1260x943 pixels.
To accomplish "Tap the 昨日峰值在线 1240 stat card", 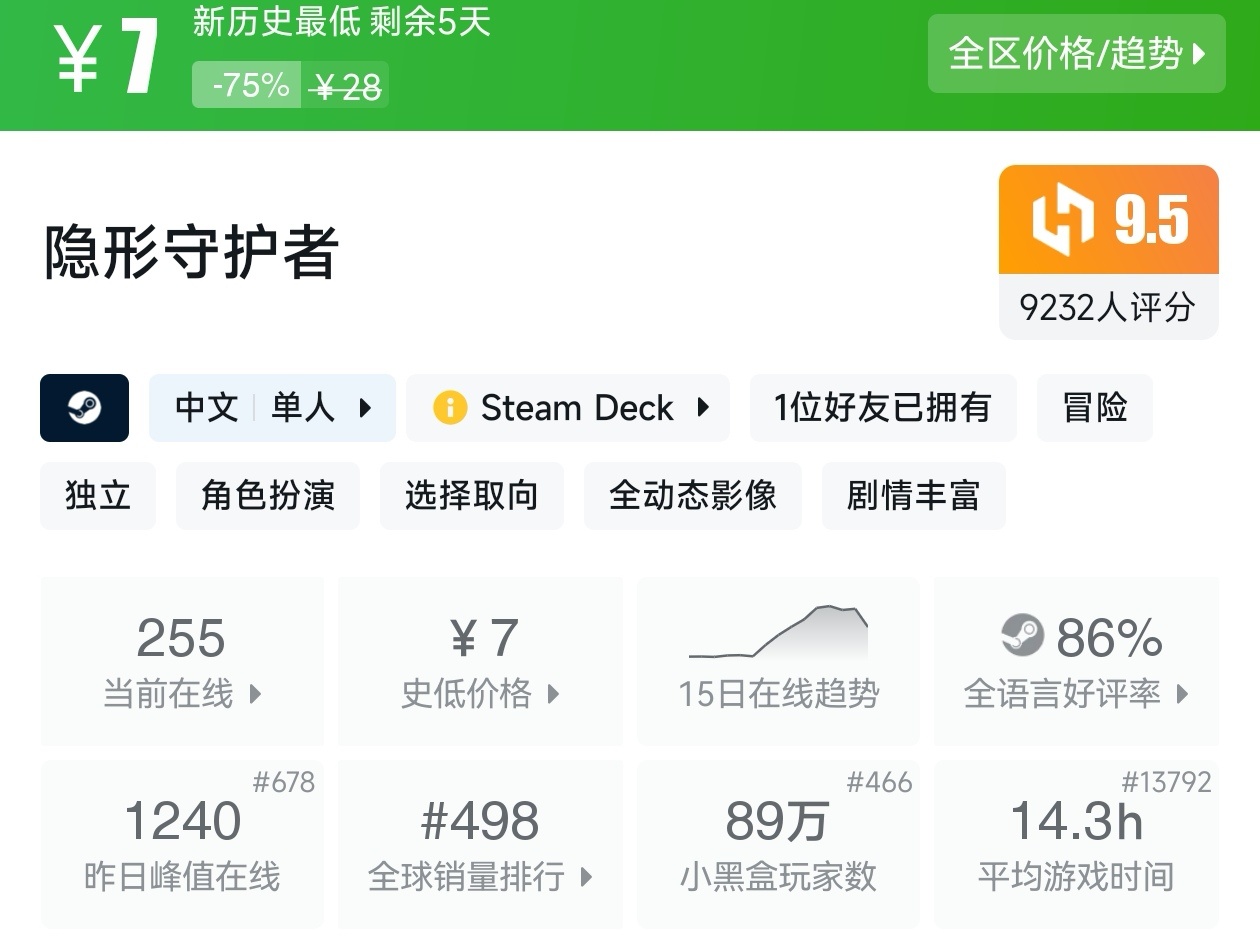I will (x=182, y=844).
